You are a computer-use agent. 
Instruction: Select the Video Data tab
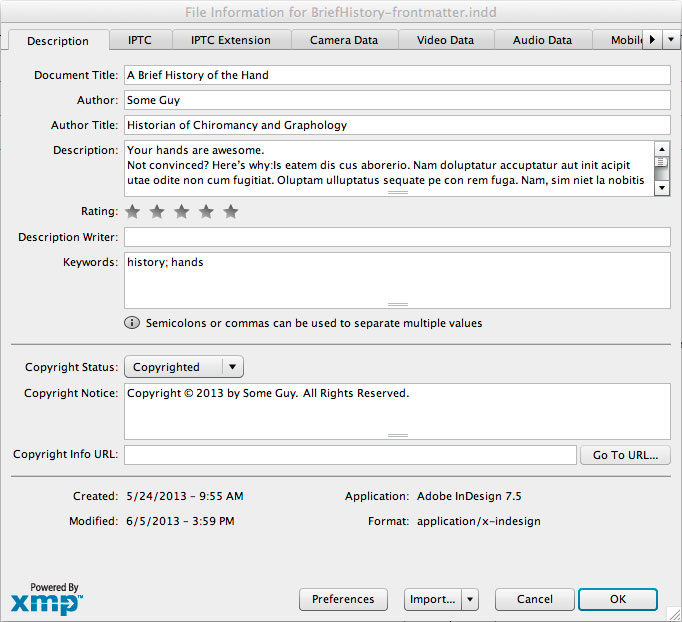tap(445, 40)
